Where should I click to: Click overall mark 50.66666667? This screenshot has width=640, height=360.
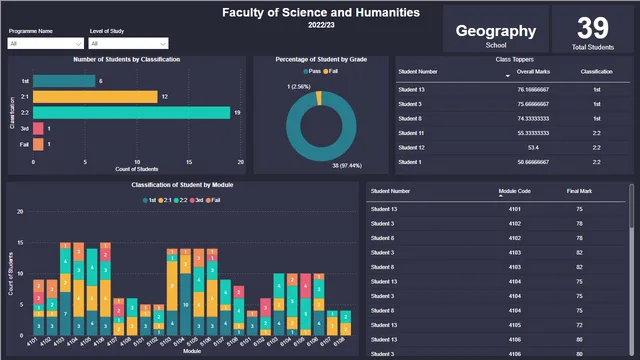(533, 162)
